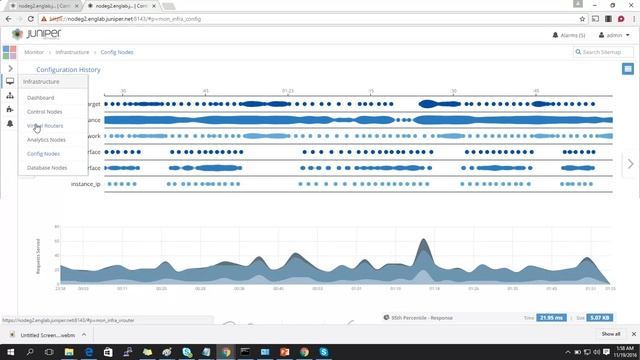
Task: Click the browser back arrow
Action: (x=9, y=19)
